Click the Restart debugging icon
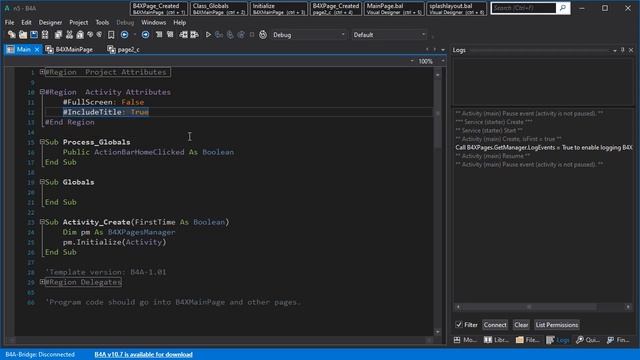This screenshot has height=360, width=640. [263, 35]
